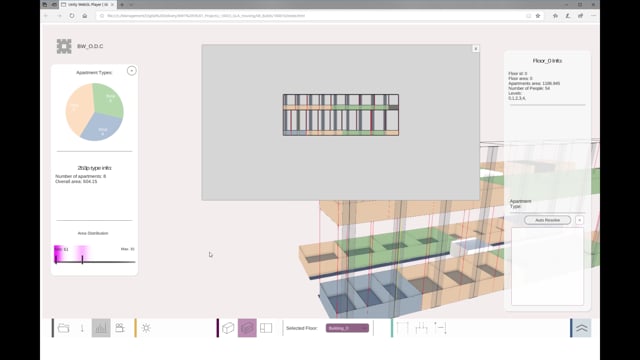This screenshot has width=640, height=360.
Task: Switch to 3D box view mode
Action: click(228, 328)
